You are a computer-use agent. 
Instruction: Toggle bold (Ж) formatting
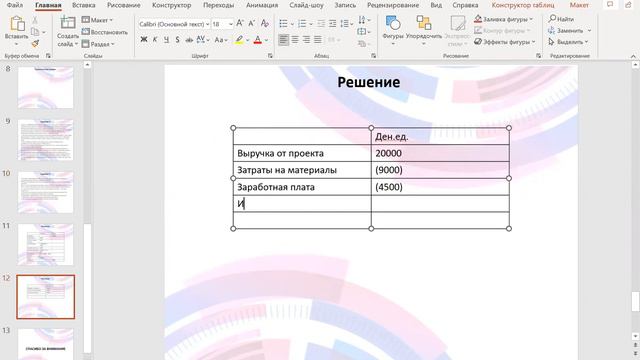144,40
